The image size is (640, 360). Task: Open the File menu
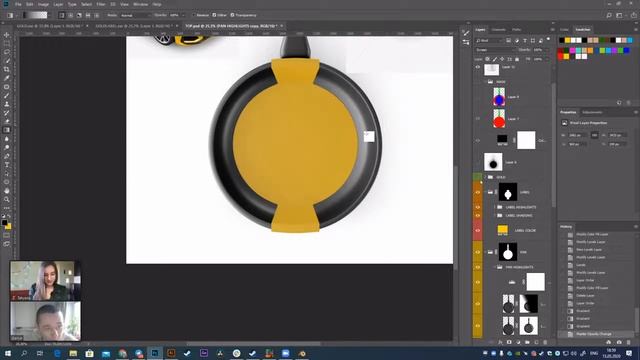click(18, 4)
